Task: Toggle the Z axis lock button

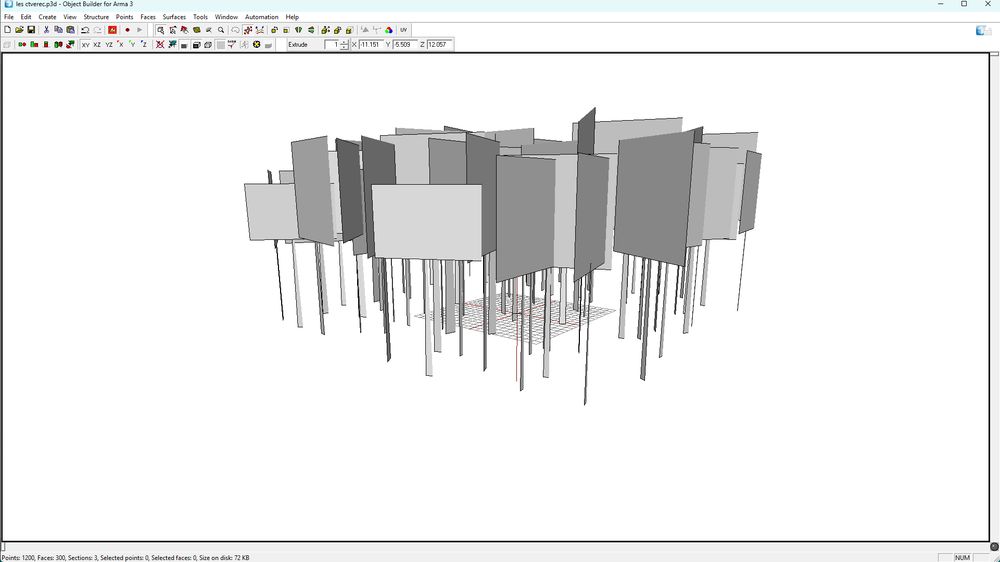Action: tap(144, 45)
